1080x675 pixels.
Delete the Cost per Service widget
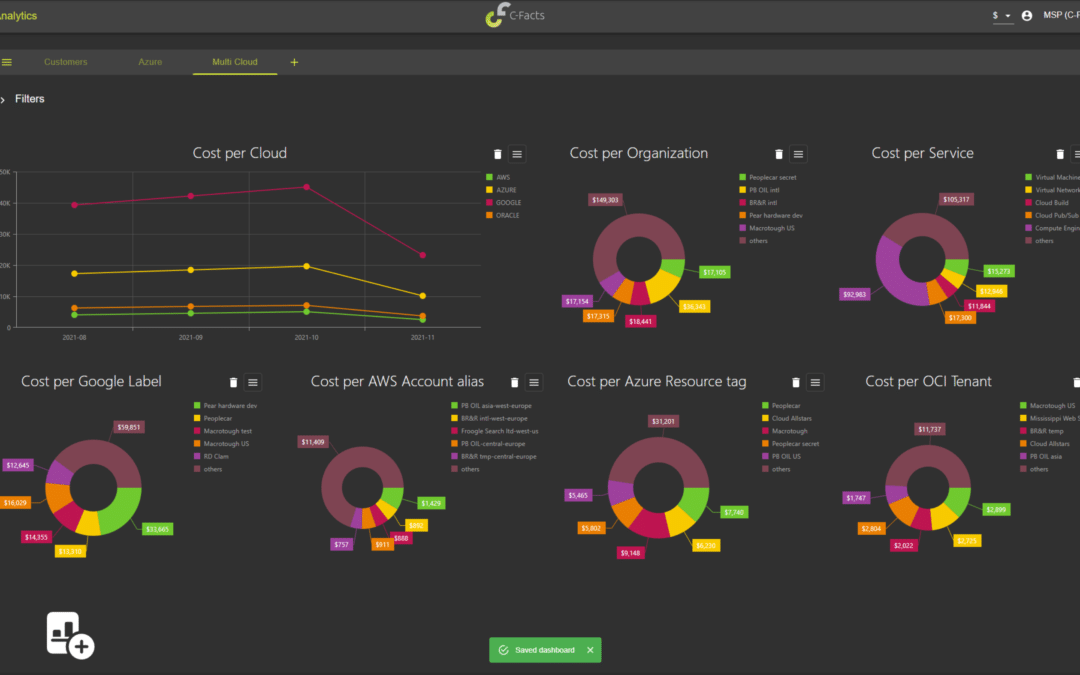[x=1060, y=154]
